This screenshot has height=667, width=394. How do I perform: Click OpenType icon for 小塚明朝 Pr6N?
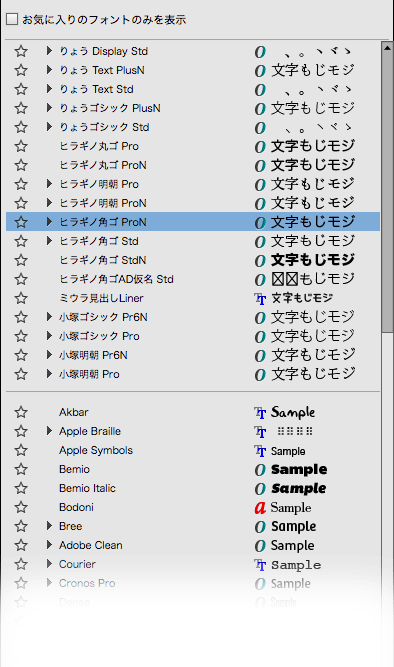(x=260, y=356)
